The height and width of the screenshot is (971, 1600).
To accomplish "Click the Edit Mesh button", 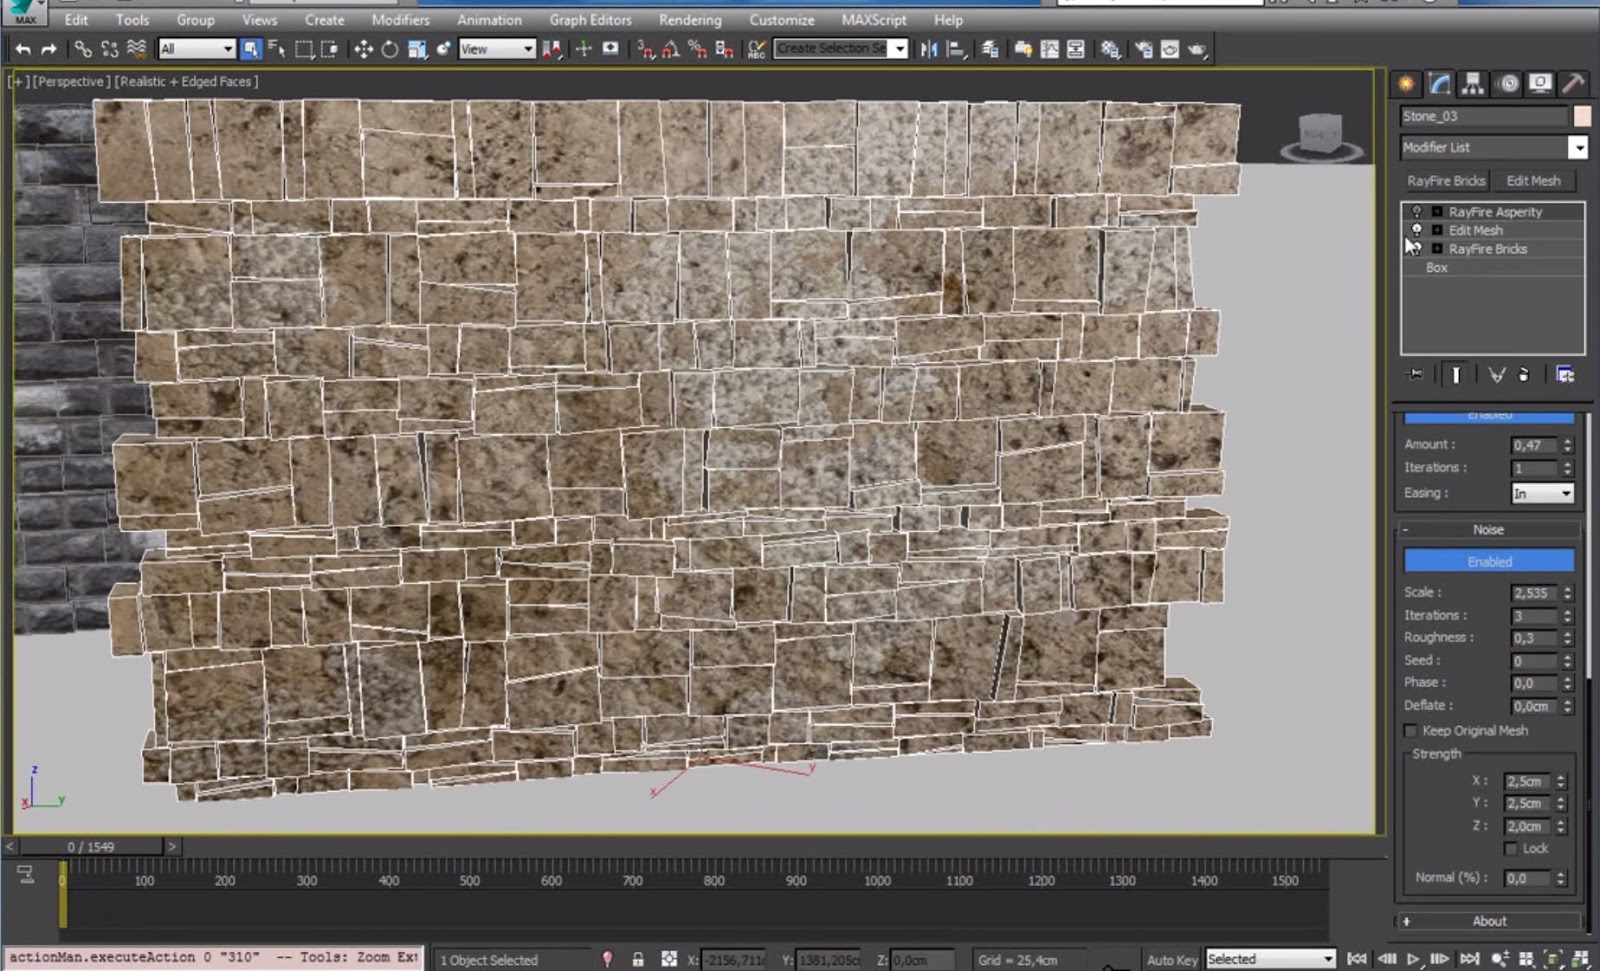I will point(1533,181).
